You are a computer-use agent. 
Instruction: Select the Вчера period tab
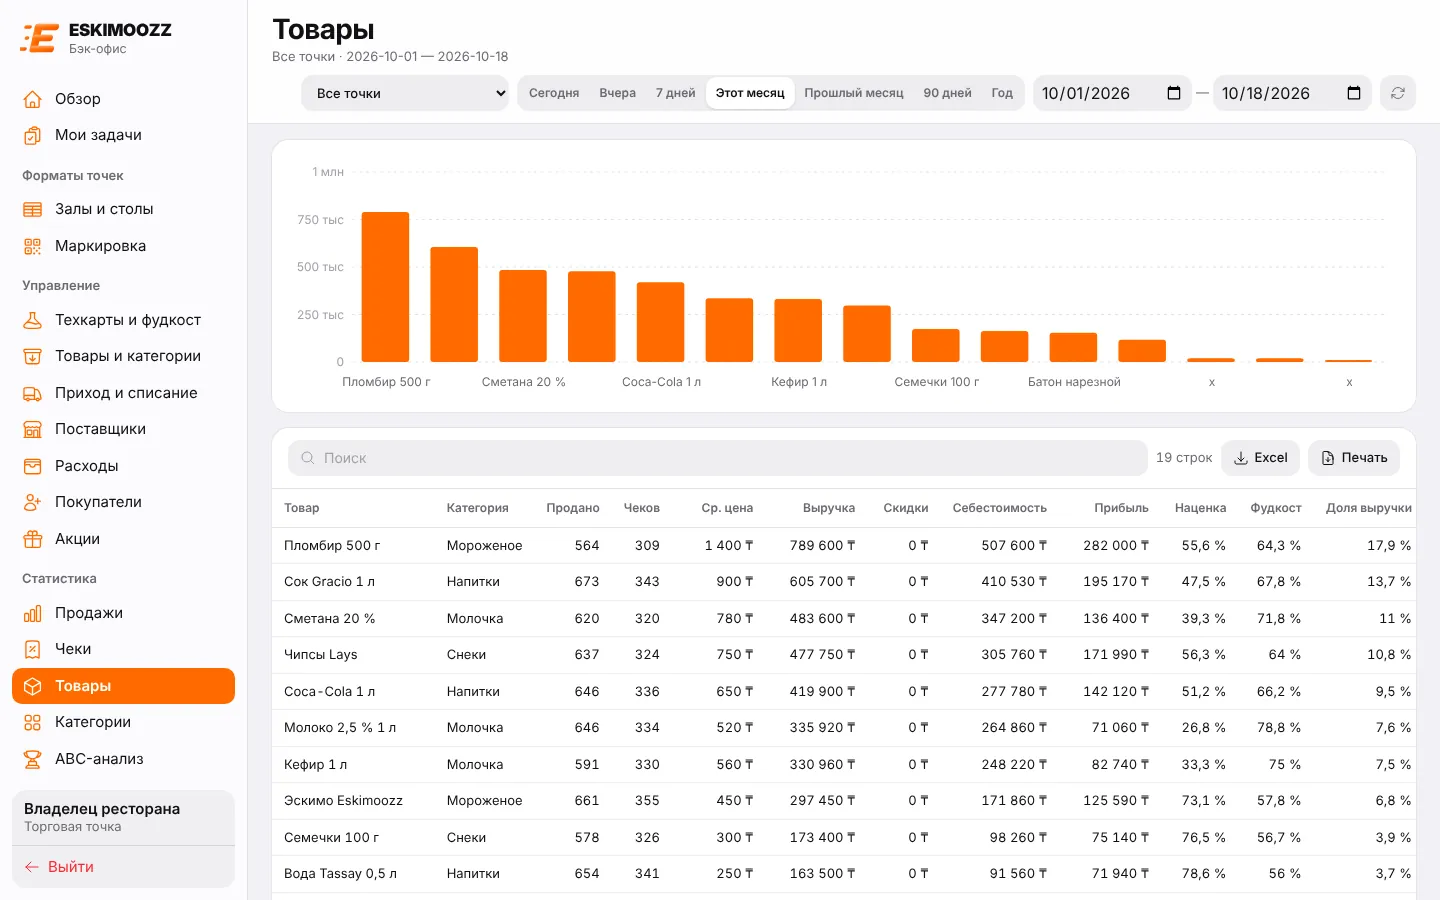(618, 93)
